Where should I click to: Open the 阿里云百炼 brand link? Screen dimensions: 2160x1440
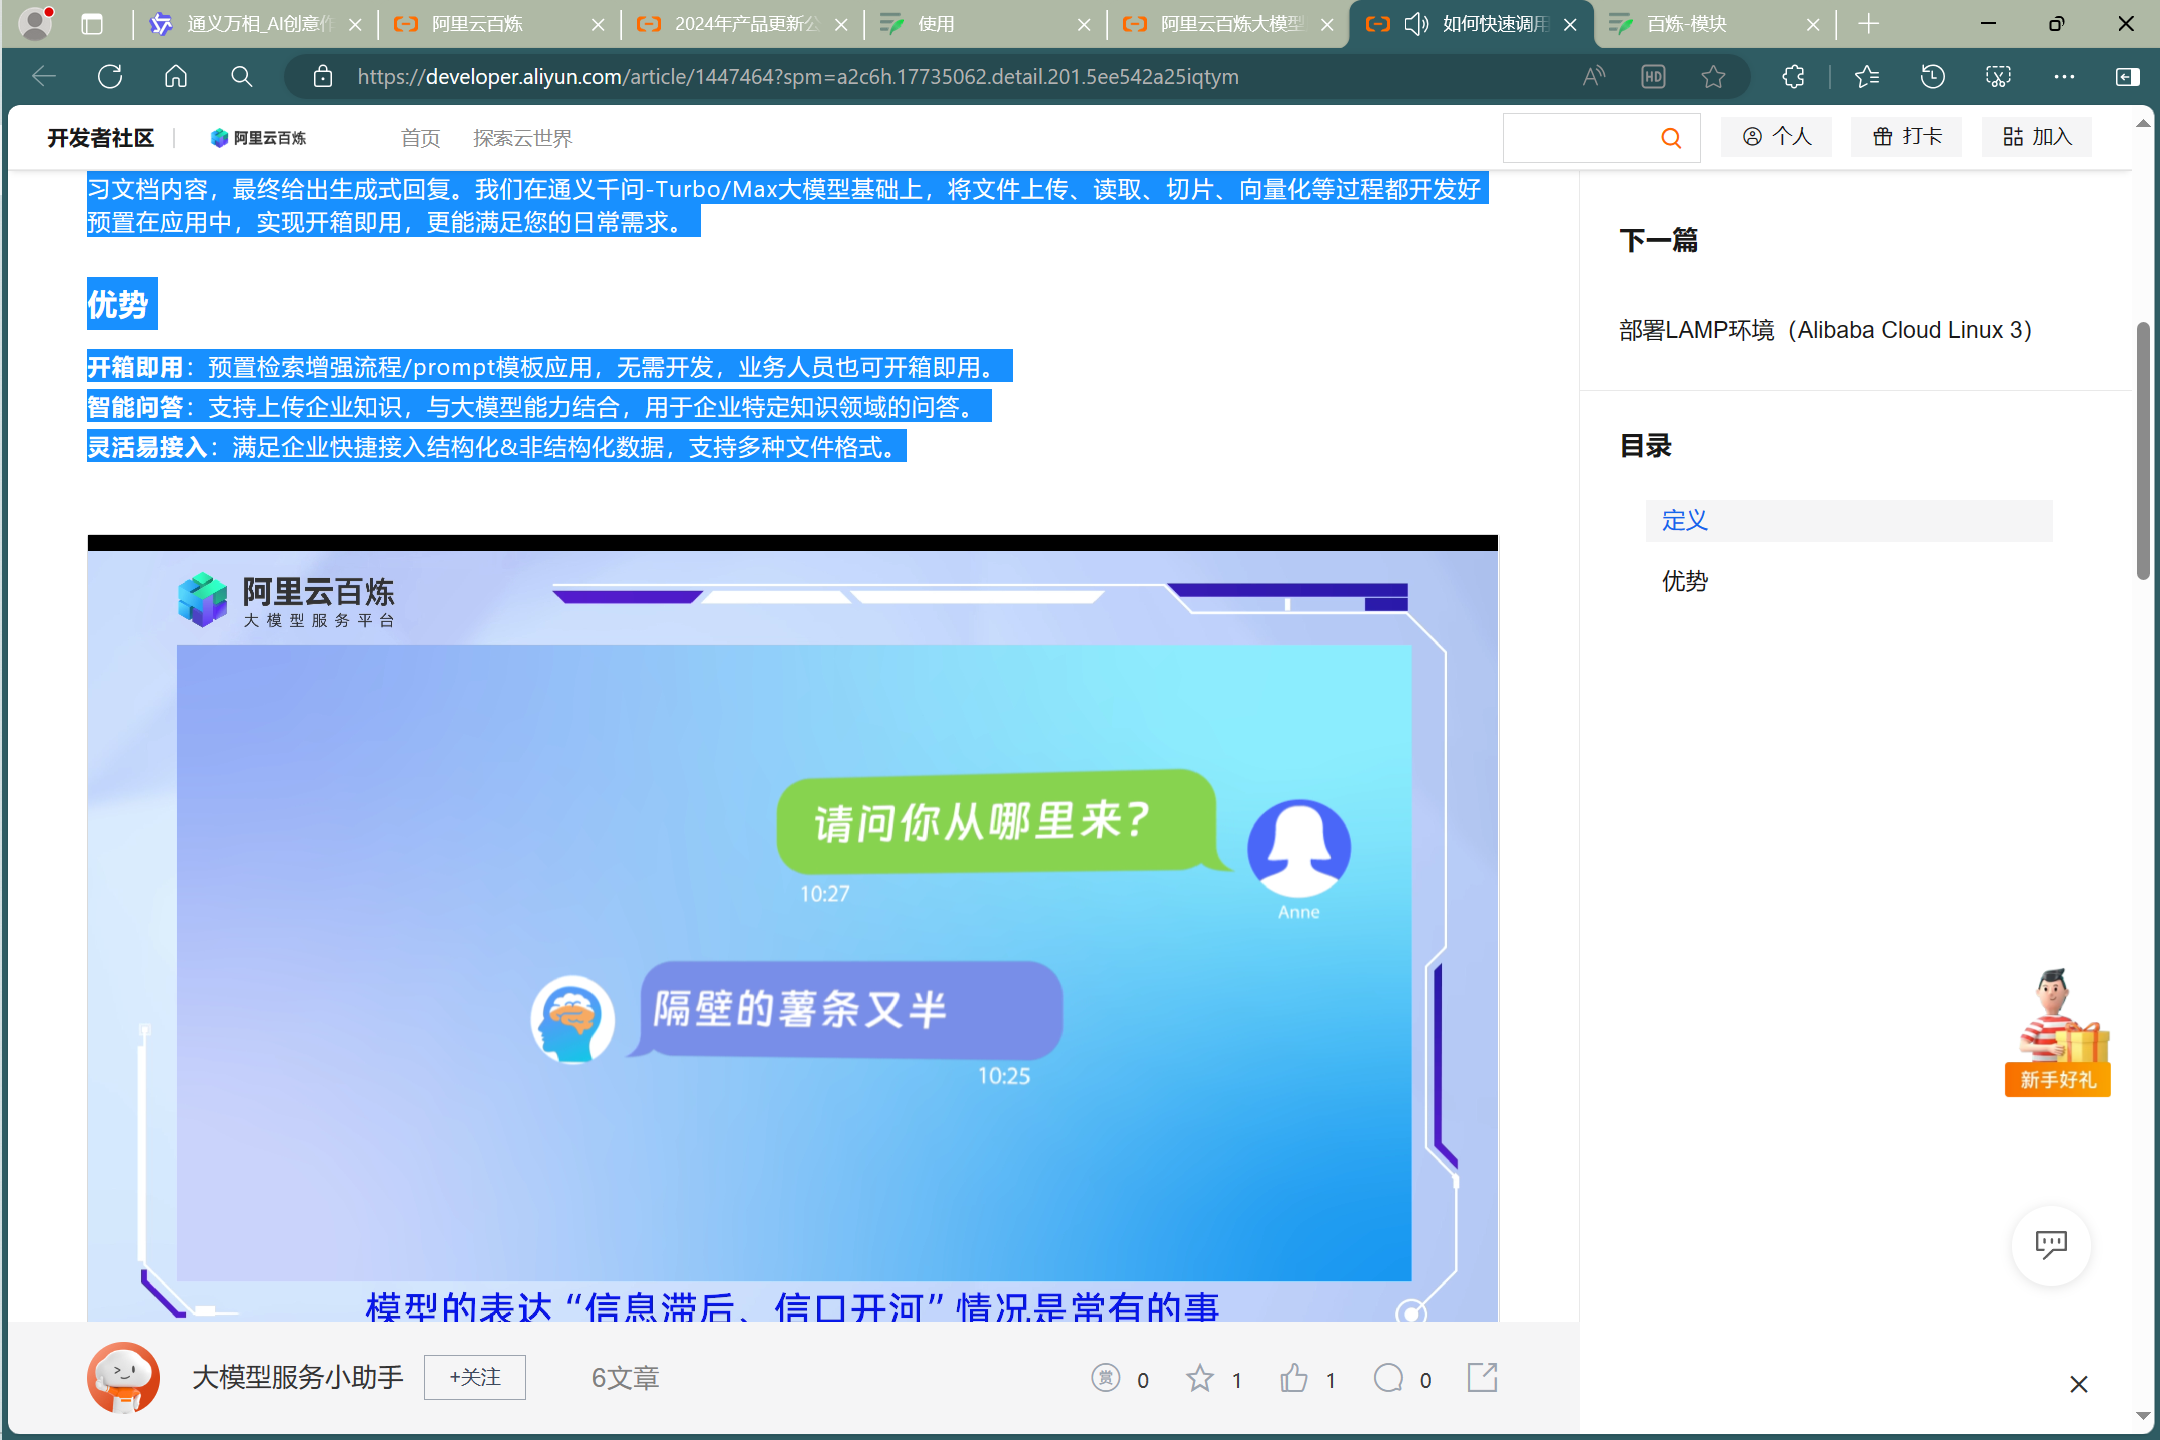[258, 138]
